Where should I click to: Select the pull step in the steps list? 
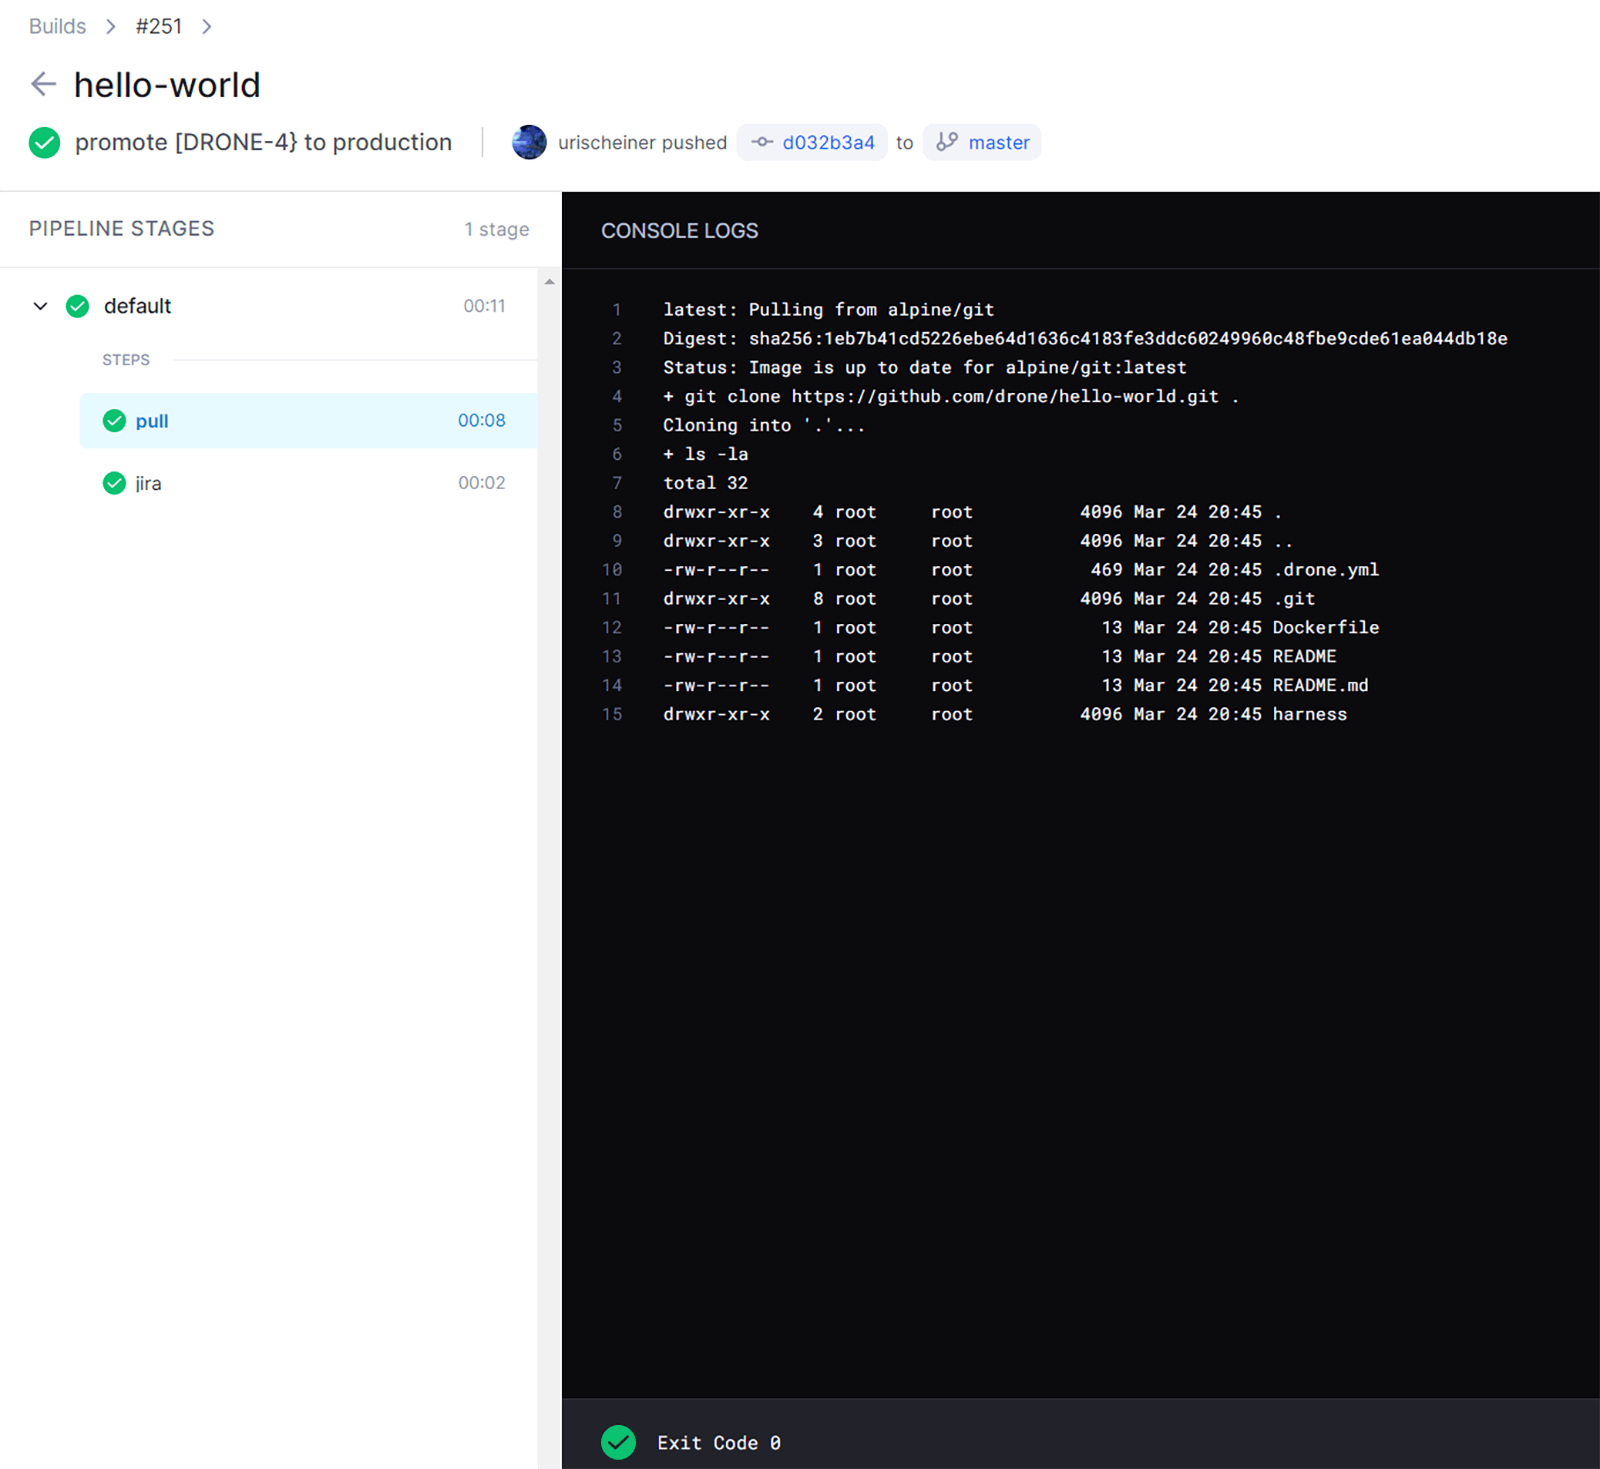(x=152, y=421)
